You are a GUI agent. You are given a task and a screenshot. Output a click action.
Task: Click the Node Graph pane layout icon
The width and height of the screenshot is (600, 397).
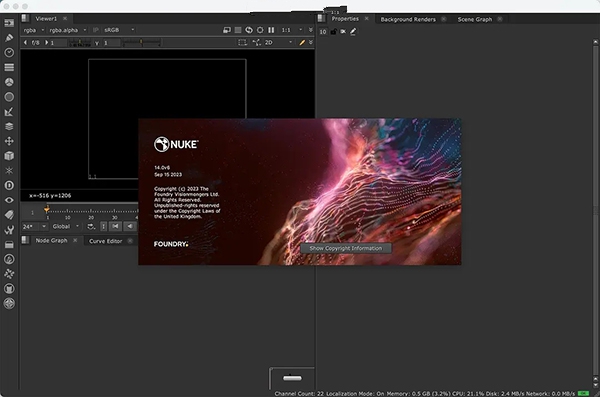point(25,240)
